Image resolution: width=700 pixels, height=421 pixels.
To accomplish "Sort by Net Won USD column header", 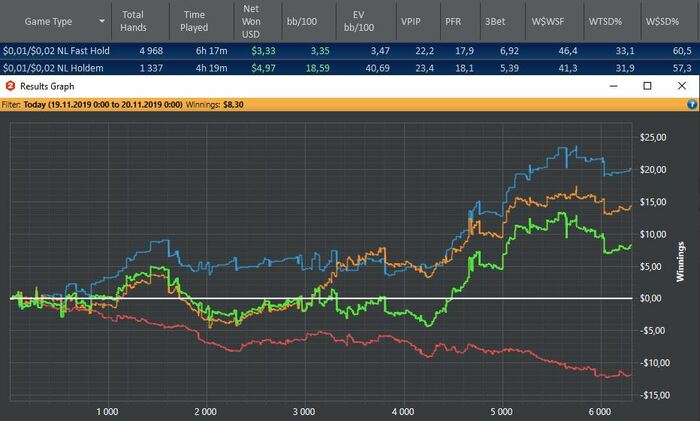I will click(251, 21).
